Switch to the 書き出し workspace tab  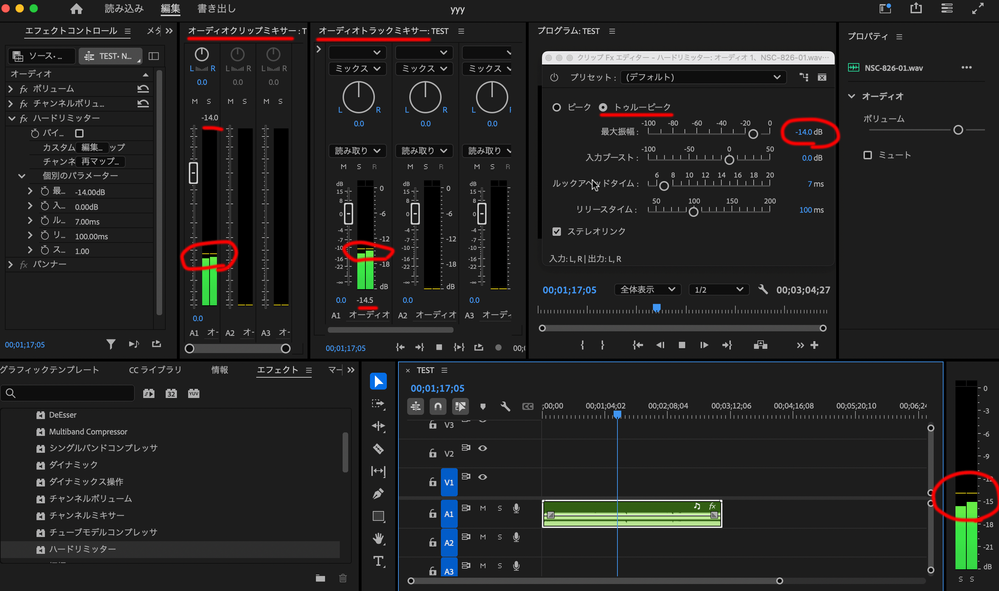(x=216, y=9)
